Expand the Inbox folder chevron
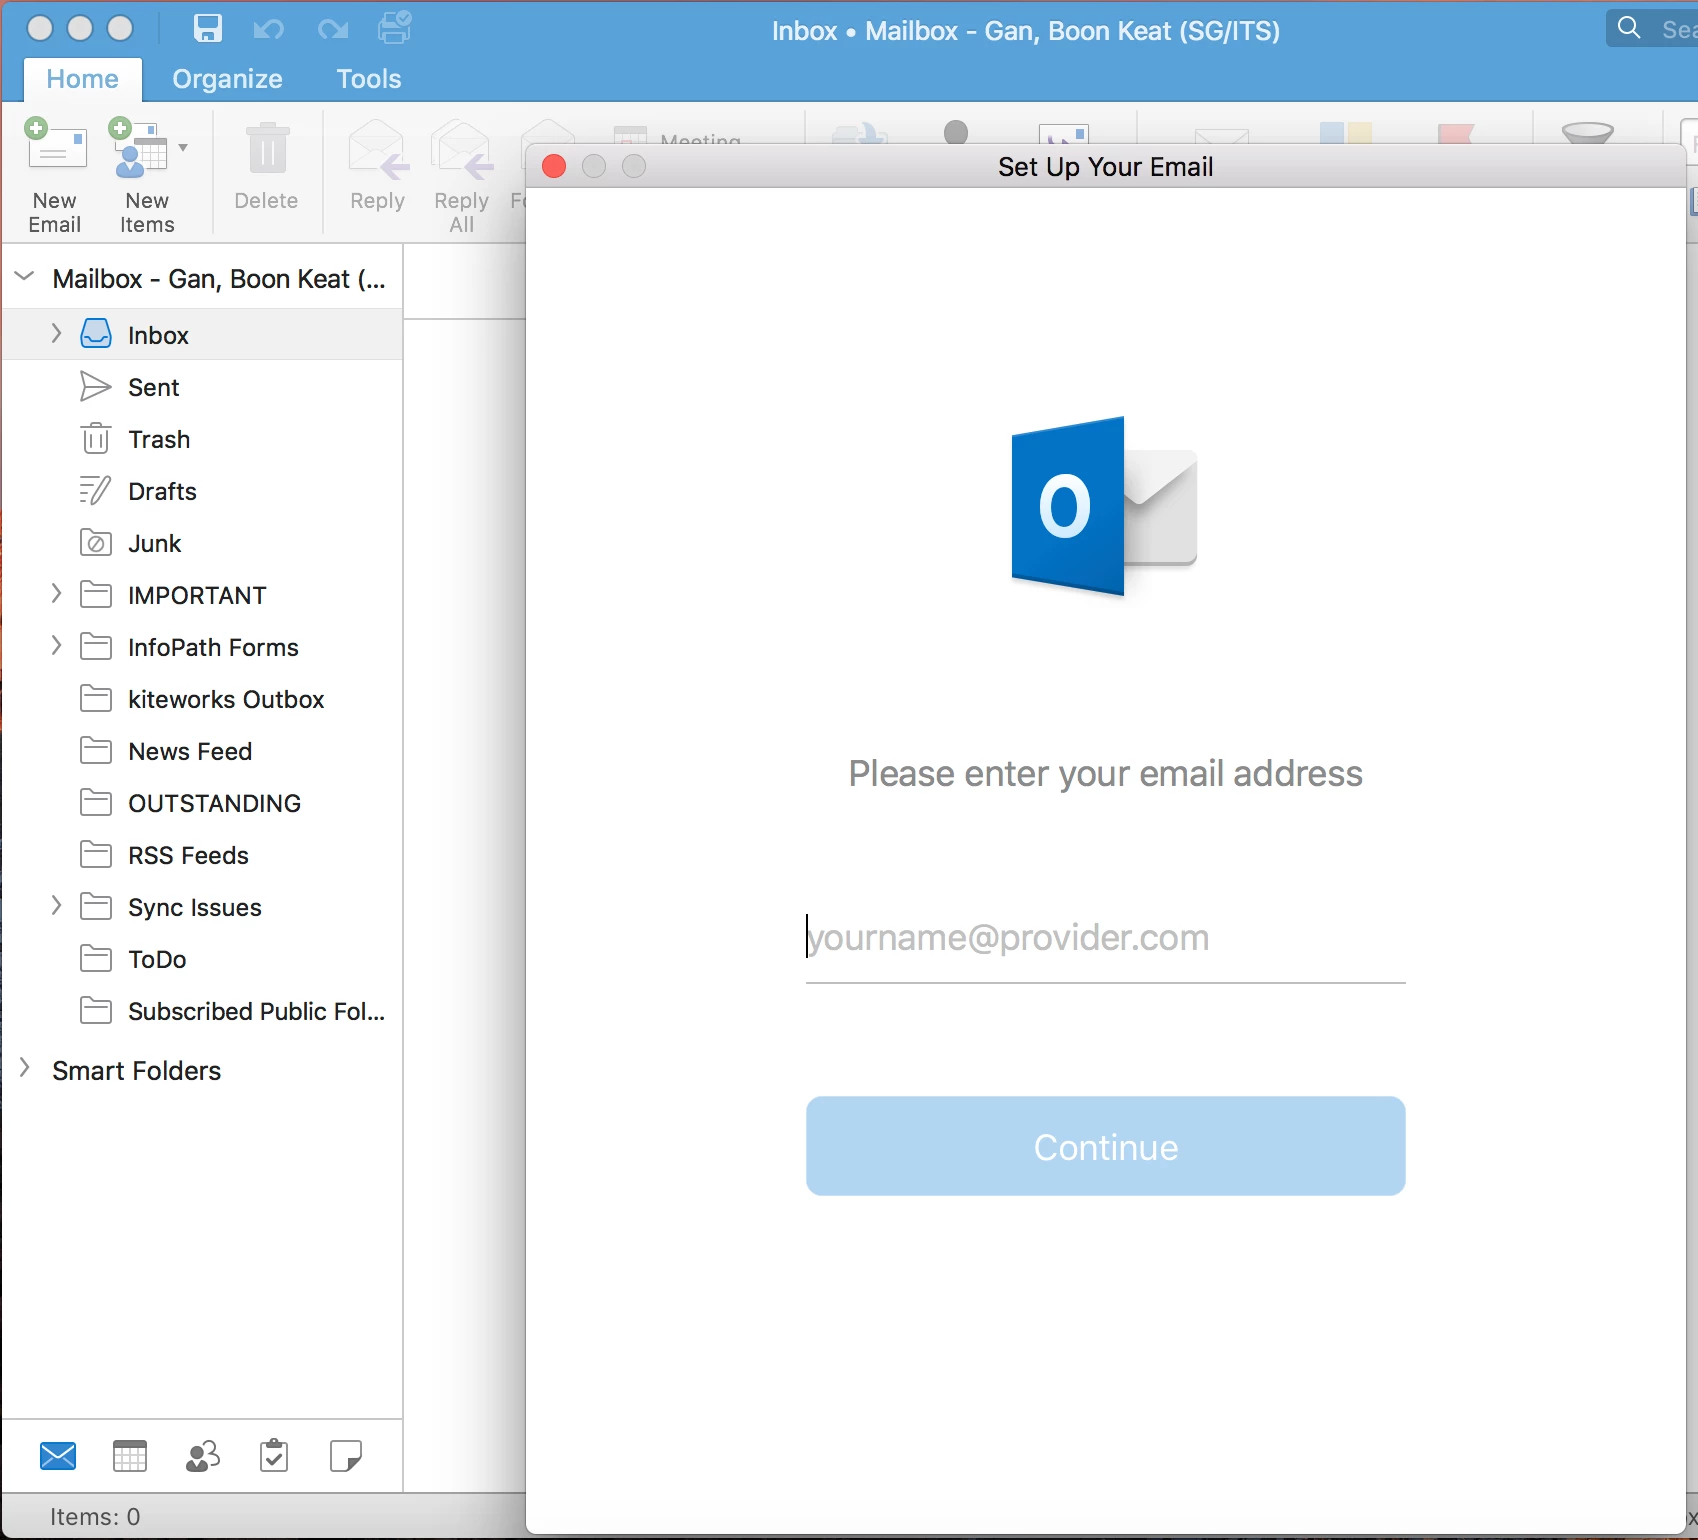This screenshot has height=1540, width=1698. (x=56, y=333)
